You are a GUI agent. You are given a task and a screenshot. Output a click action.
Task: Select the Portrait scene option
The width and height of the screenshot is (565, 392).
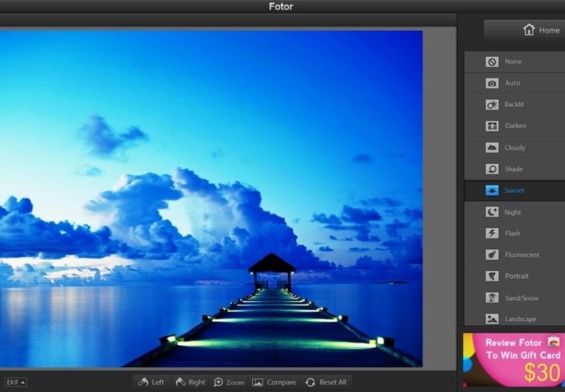pos(515,276)
